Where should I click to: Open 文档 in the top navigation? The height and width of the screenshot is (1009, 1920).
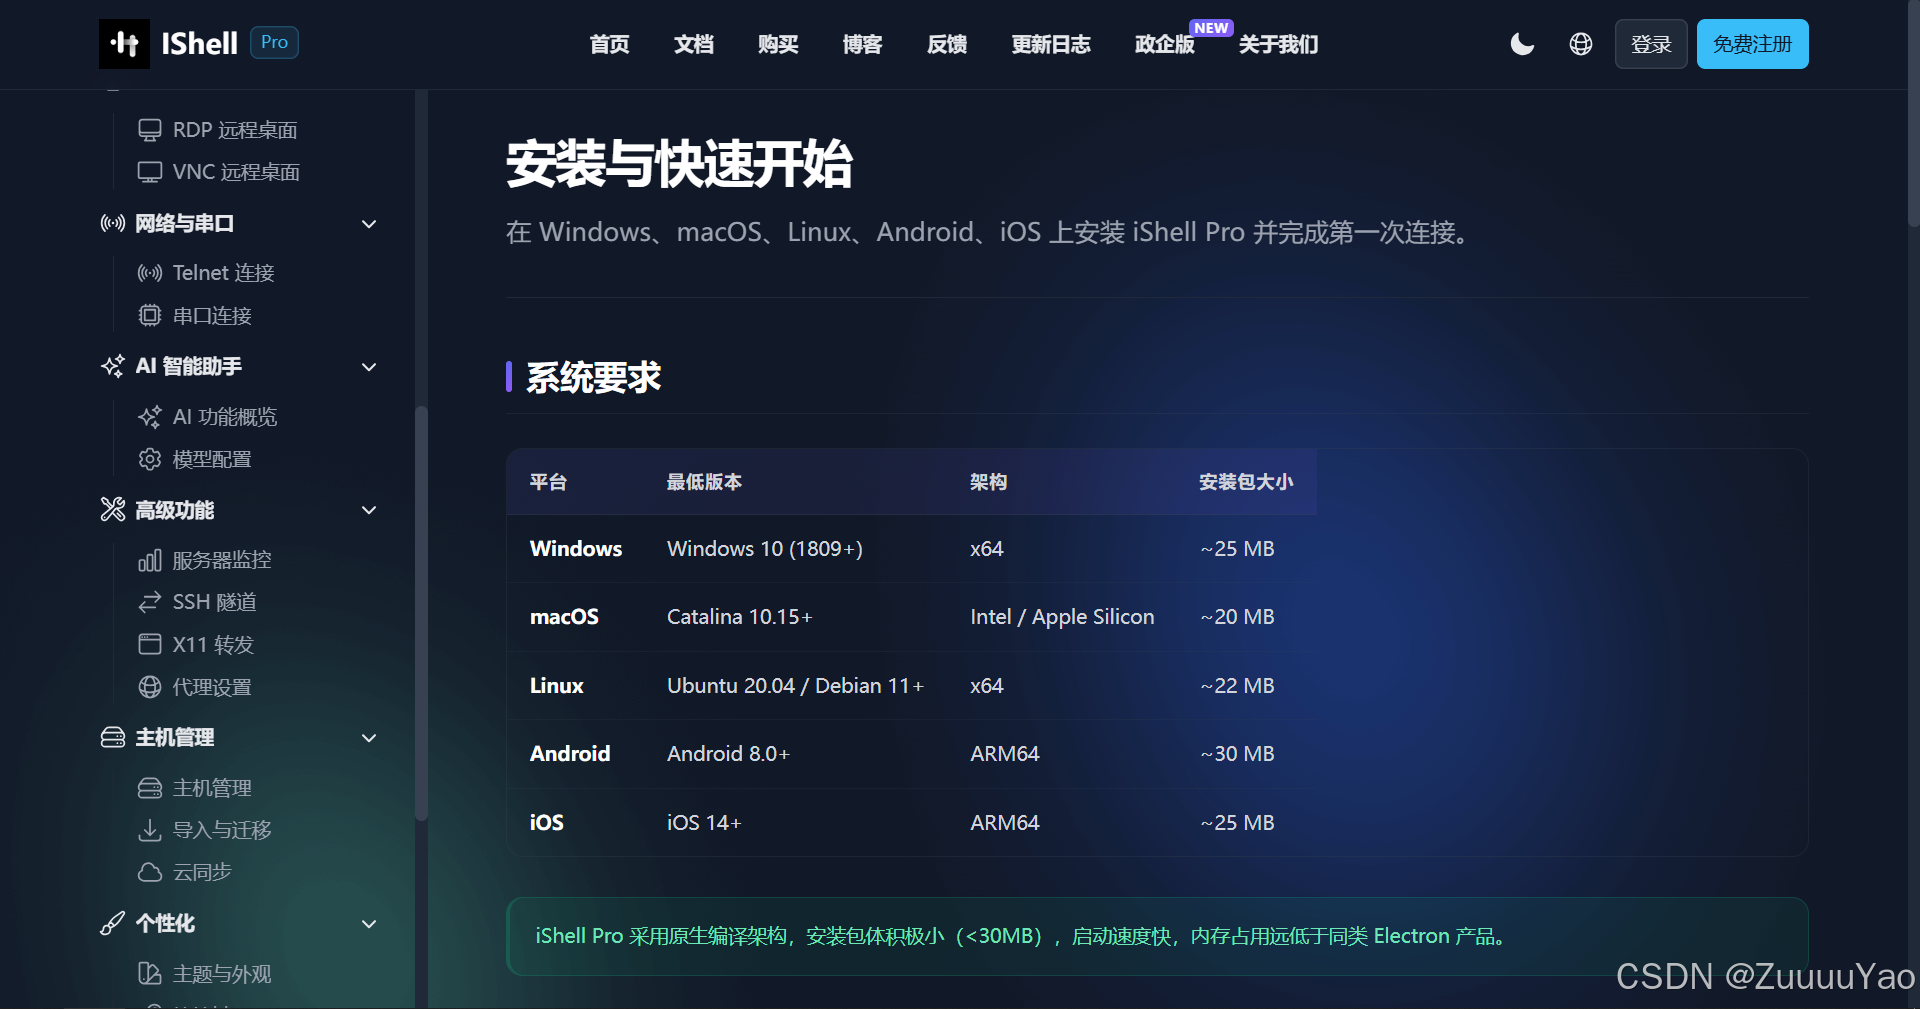click(694, 44)
